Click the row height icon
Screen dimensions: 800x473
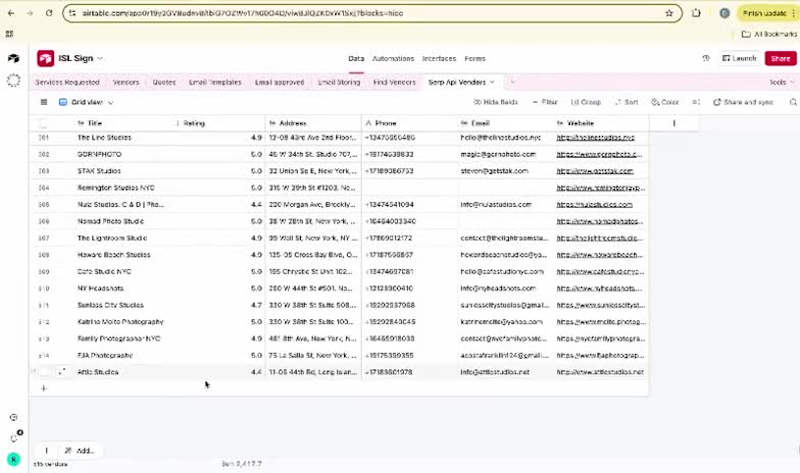click(x=696, y=102)
